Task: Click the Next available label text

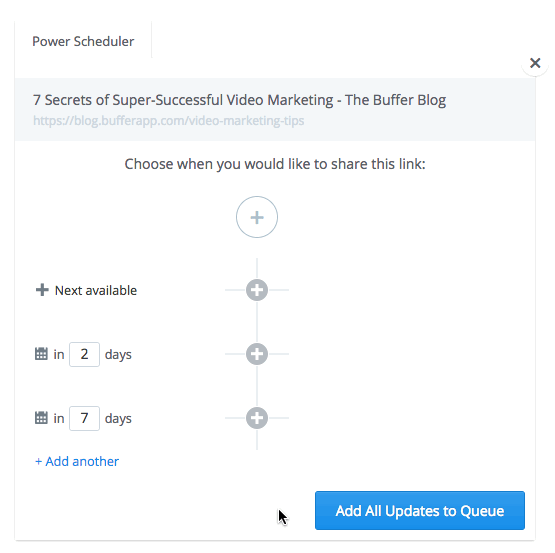Action: click(x=96, y=290)
